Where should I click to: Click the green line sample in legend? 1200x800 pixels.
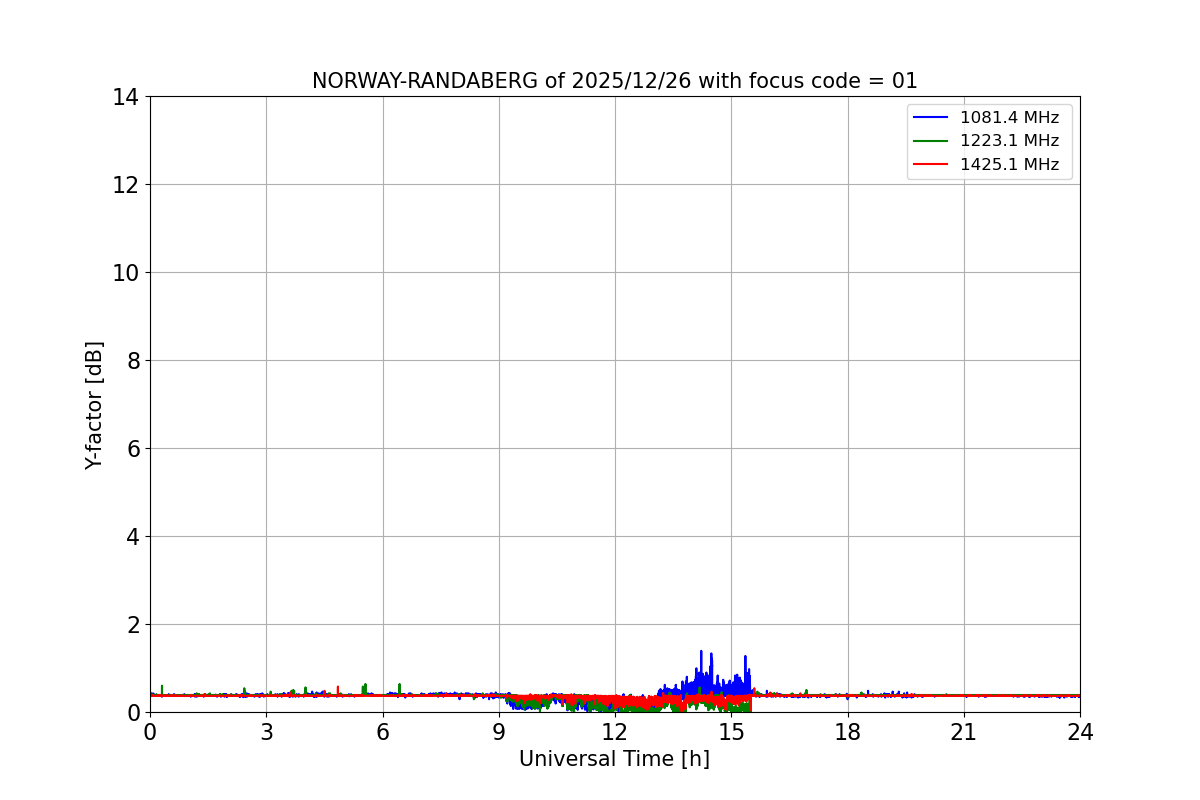(x=931, y=141)
